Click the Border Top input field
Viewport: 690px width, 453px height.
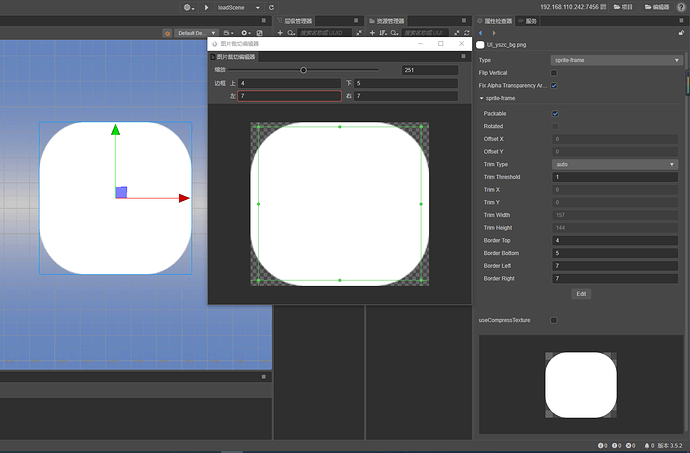pyautogui.click(x=615, y=240)
